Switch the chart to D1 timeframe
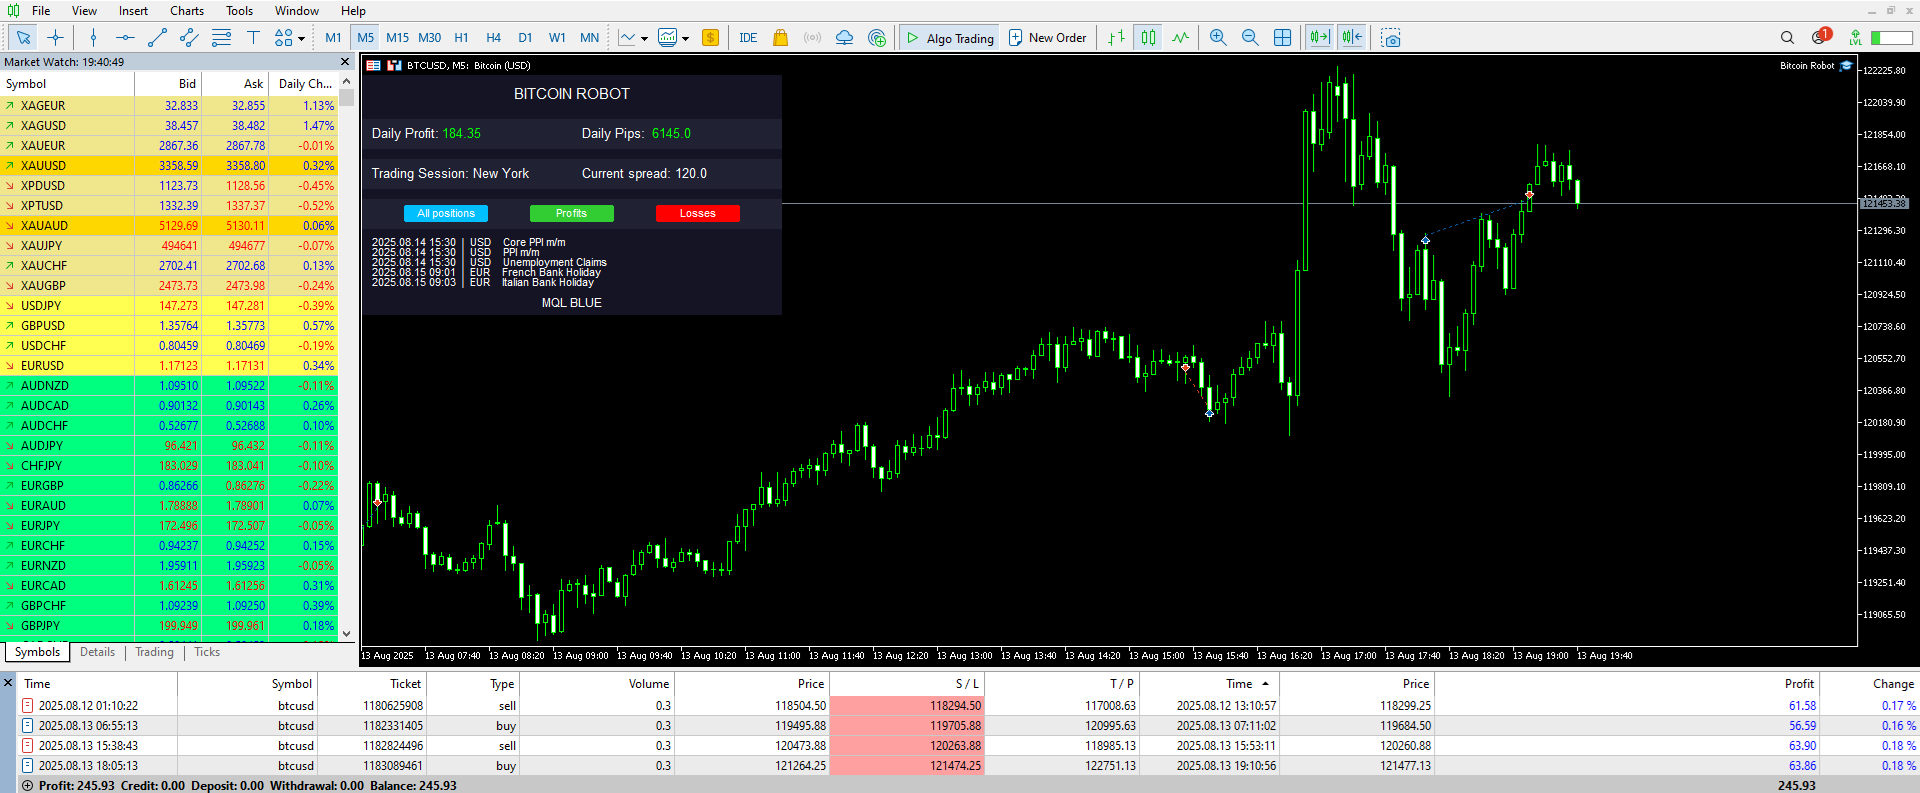This screenshot has height=793, width=1920. click(x=525, y=38)
